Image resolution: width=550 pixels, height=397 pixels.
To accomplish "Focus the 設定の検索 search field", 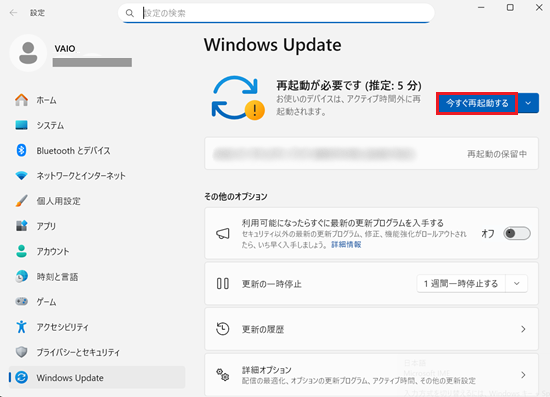I will tap(276, 13).
